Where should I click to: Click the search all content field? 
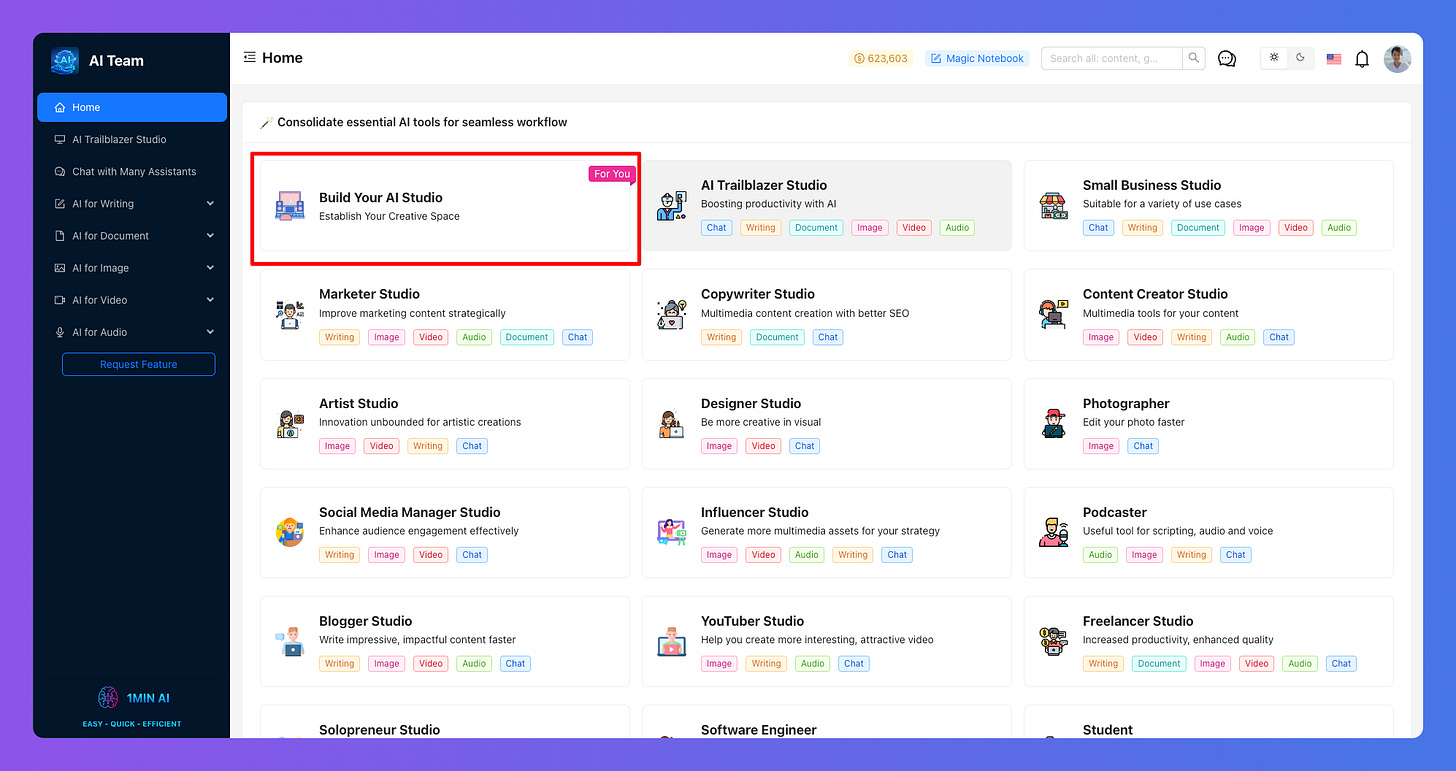point(1112,58)
